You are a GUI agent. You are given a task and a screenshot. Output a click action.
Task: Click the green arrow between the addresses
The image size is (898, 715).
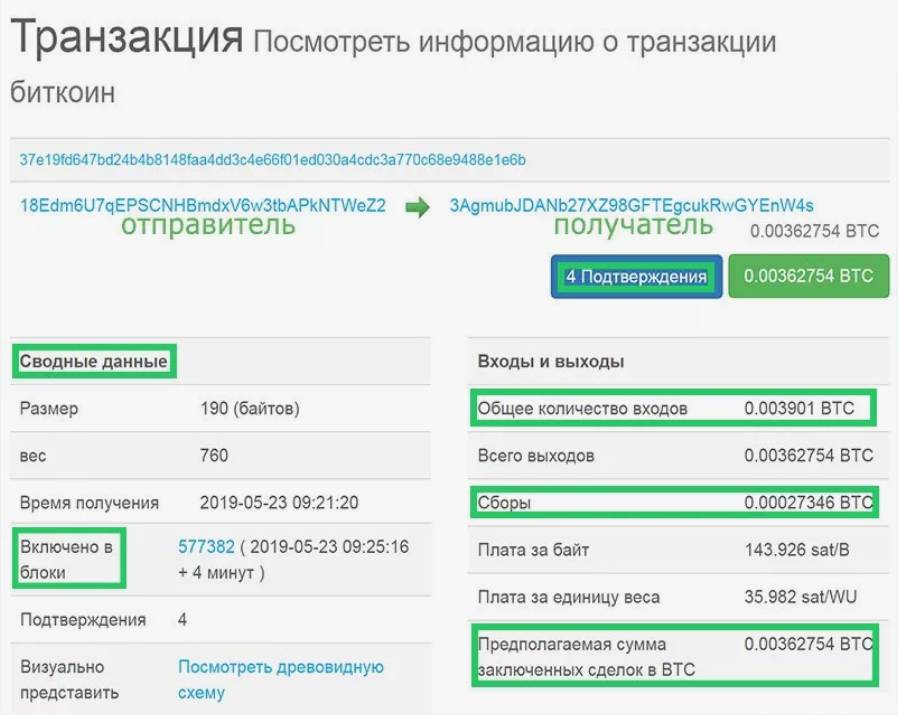(x=417, y=207)
